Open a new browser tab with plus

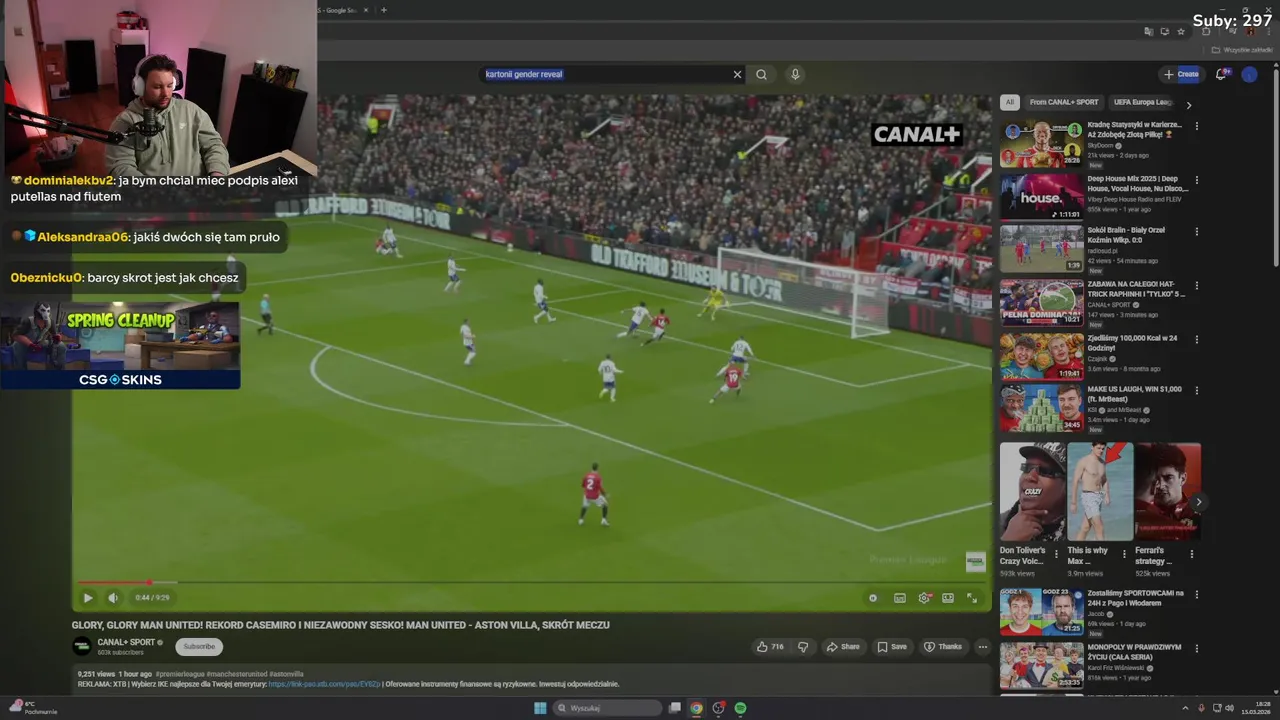click(384, 10)
